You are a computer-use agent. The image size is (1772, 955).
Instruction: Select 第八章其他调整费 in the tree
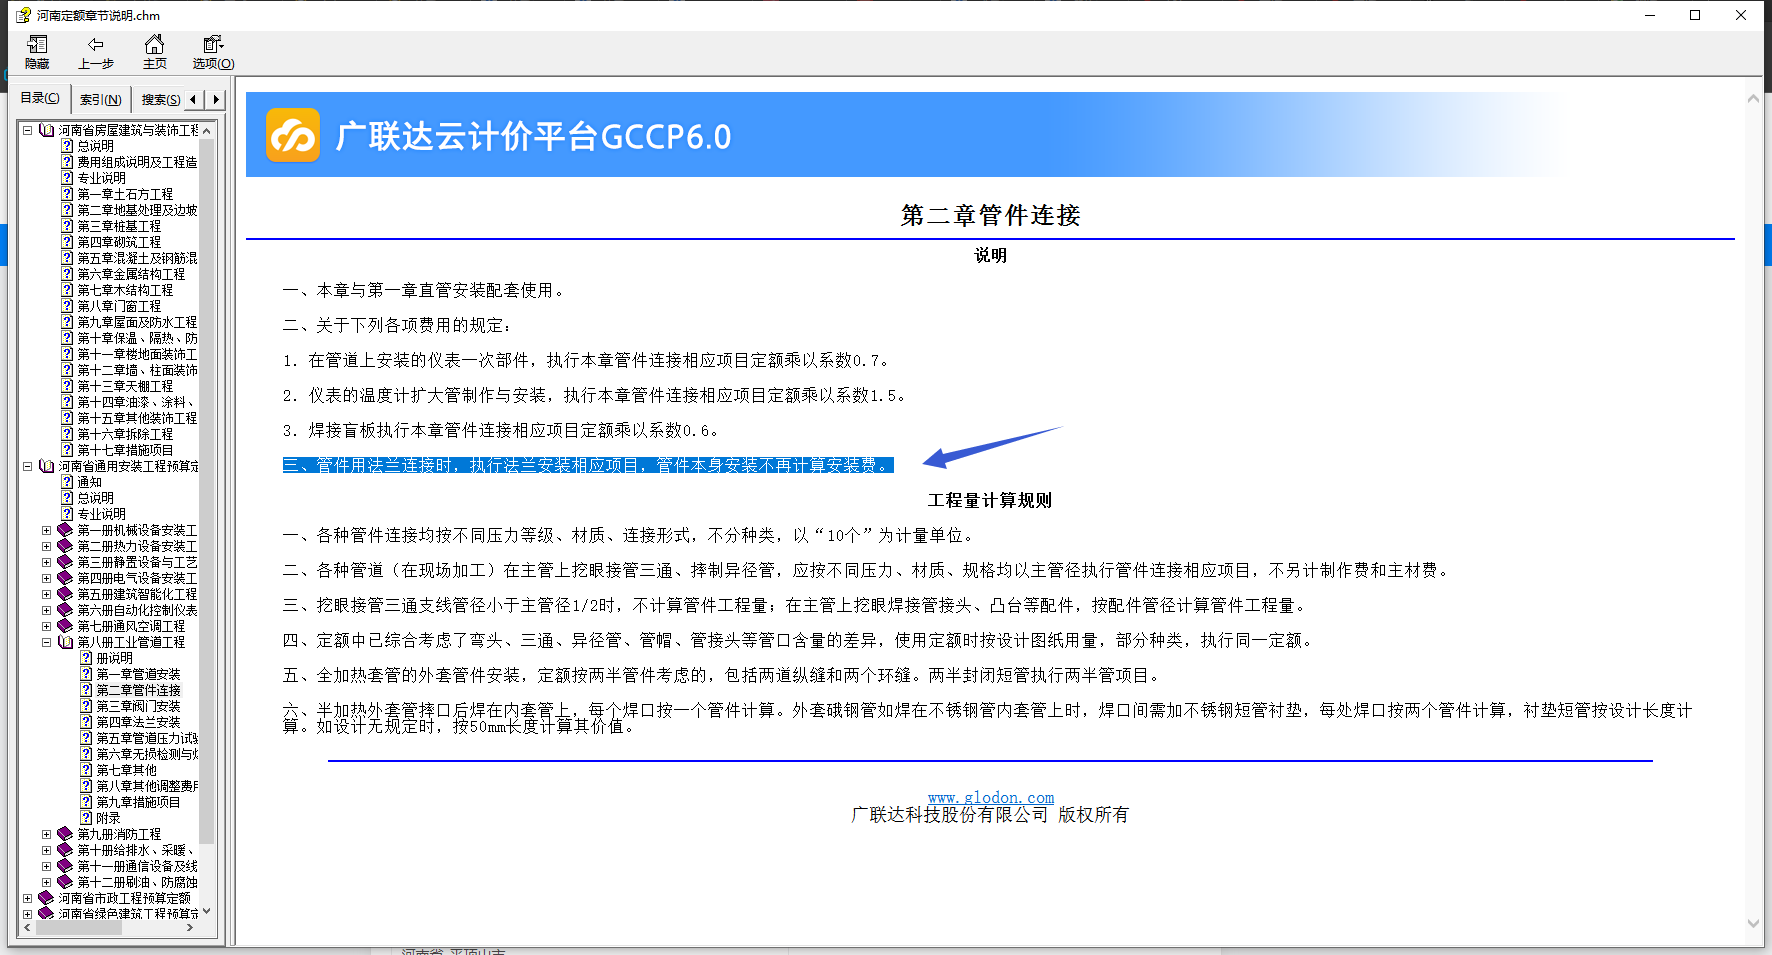[x=147, y=786]
